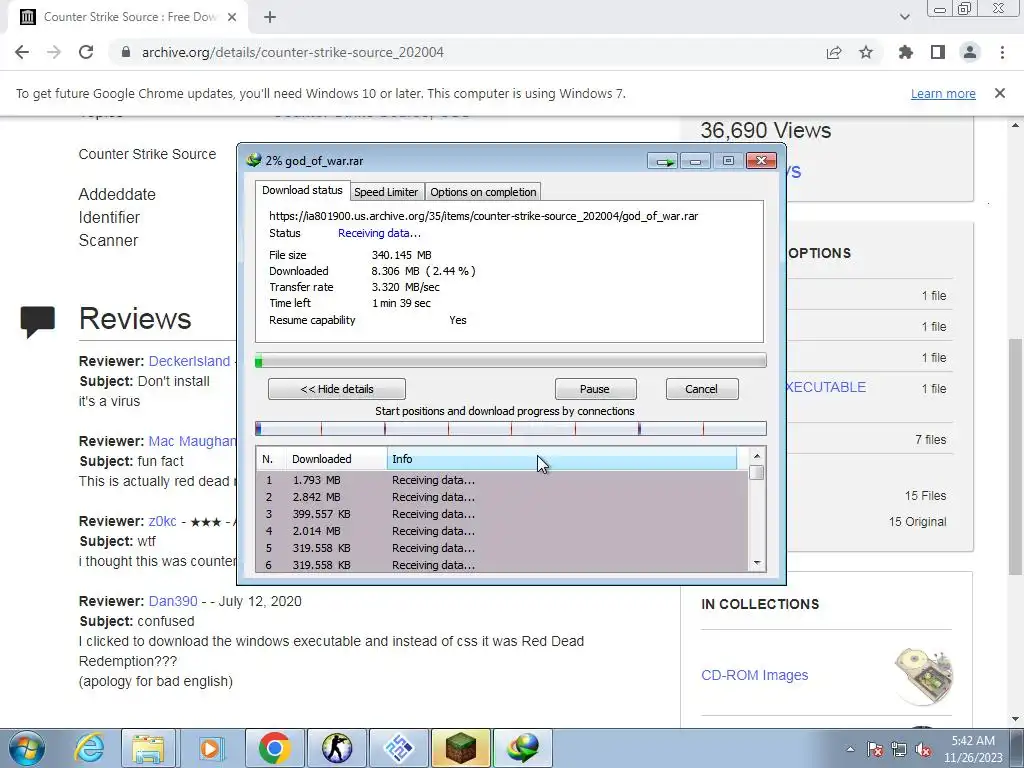This screenshot has height=768, width=1024.
Task: Open the Action Center flag icon
Action: [874, 749]
